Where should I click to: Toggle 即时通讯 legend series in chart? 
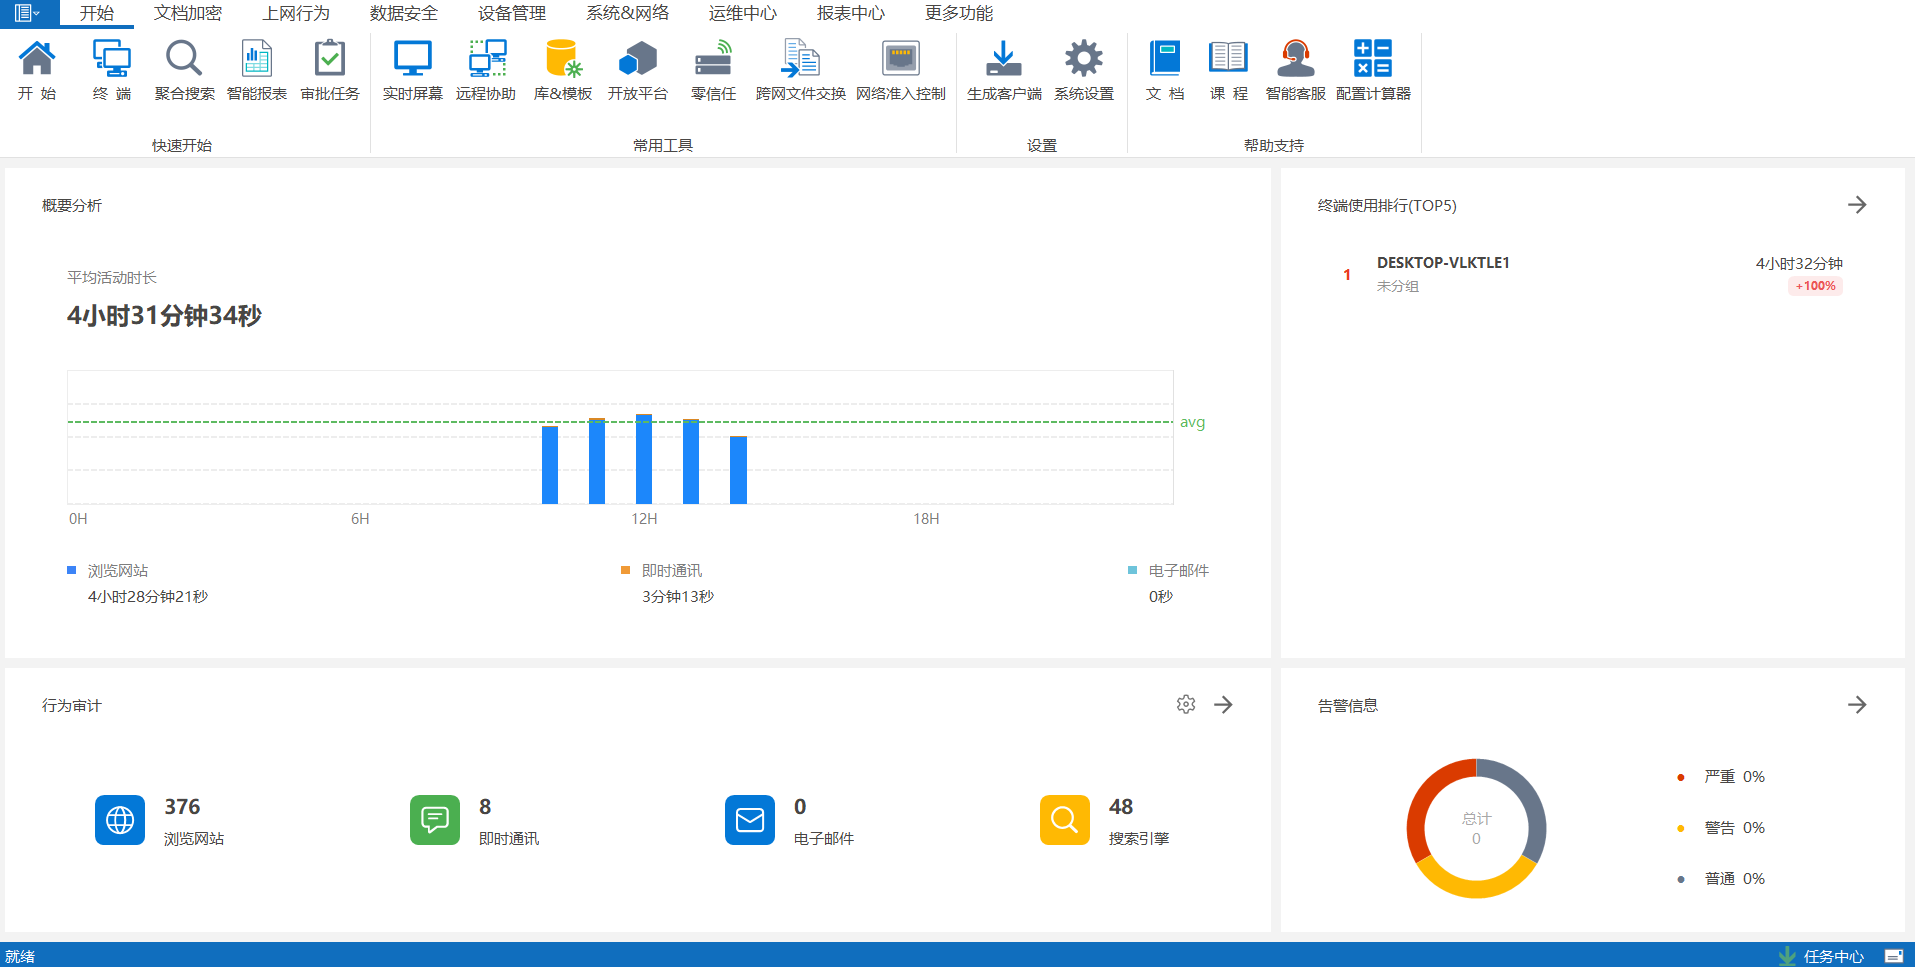click(x=671, y=571)
